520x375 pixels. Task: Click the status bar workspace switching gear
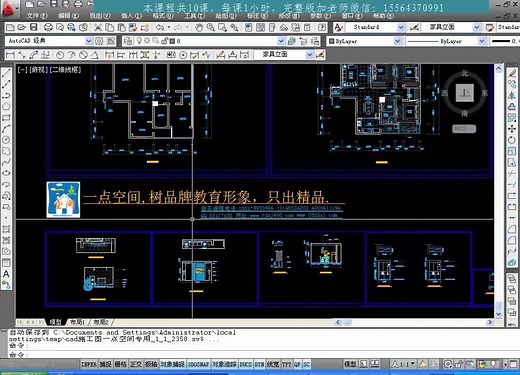[x=448, y=364]
